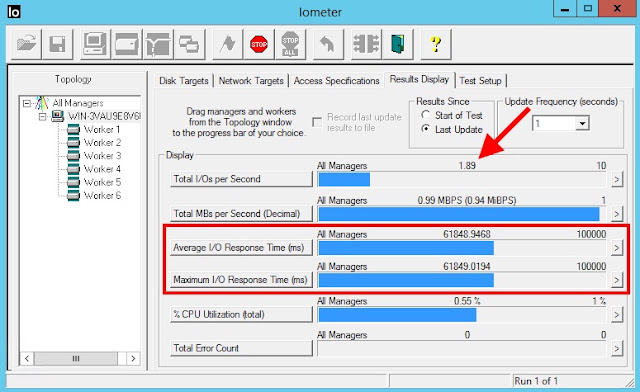Click the Total MBs per Second progress bar
The image size is (640, 392).
(x=462, y=214)
